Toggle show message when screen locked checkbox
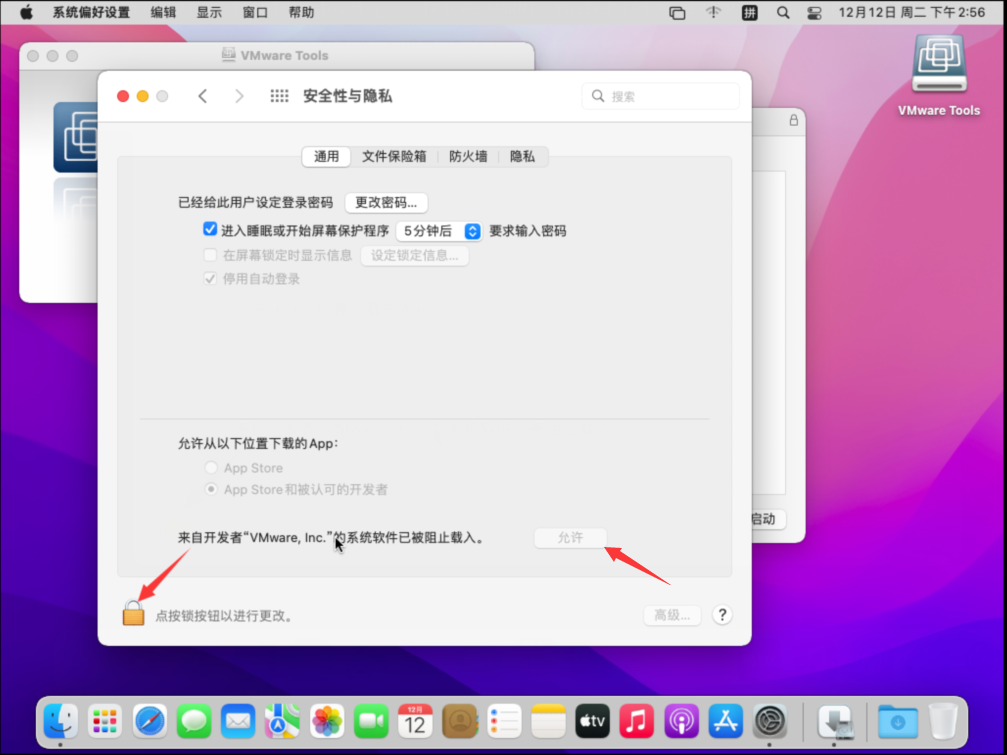The height and width of the screenshot is (755, 1007). coord(210,255)
